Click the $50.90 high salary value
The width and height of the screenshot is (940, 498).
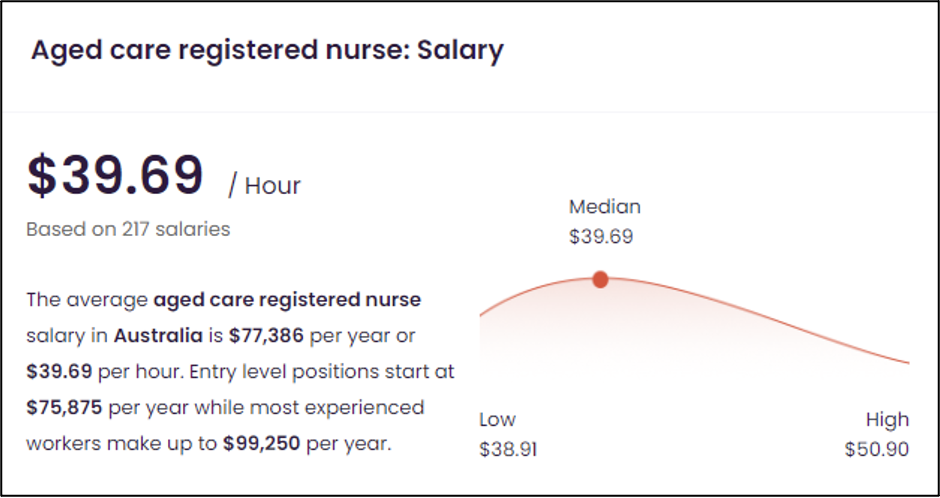point(877,449)
